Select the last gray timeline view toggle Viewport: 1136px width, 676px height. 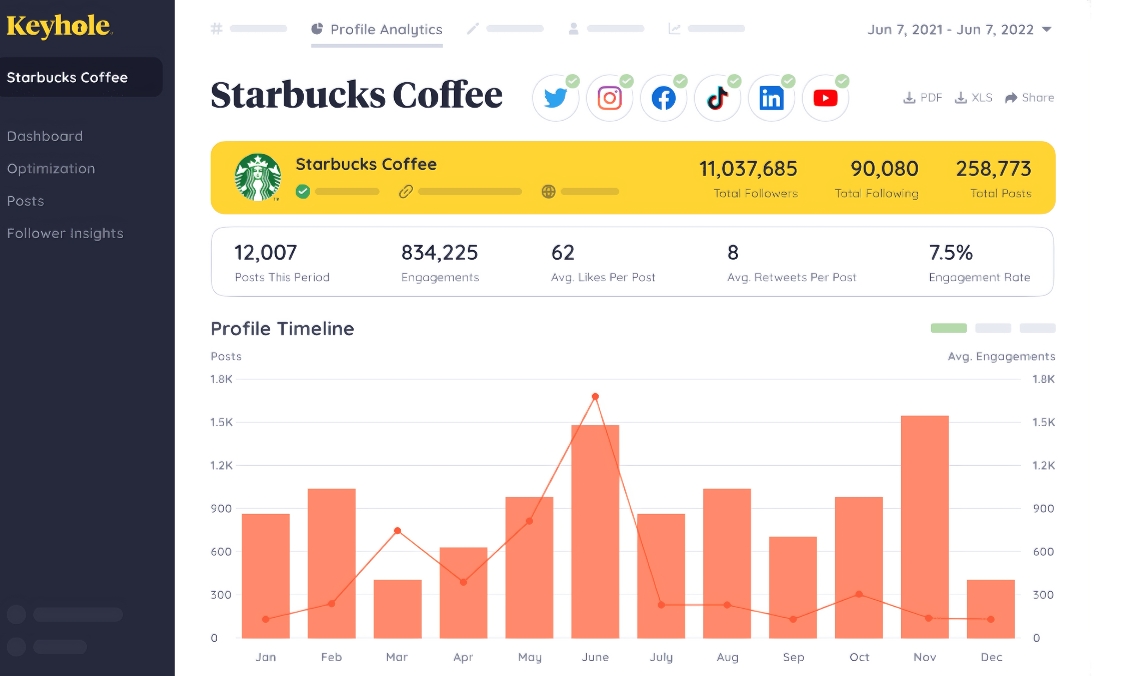pyautogui.click(x=1037, y=328)
